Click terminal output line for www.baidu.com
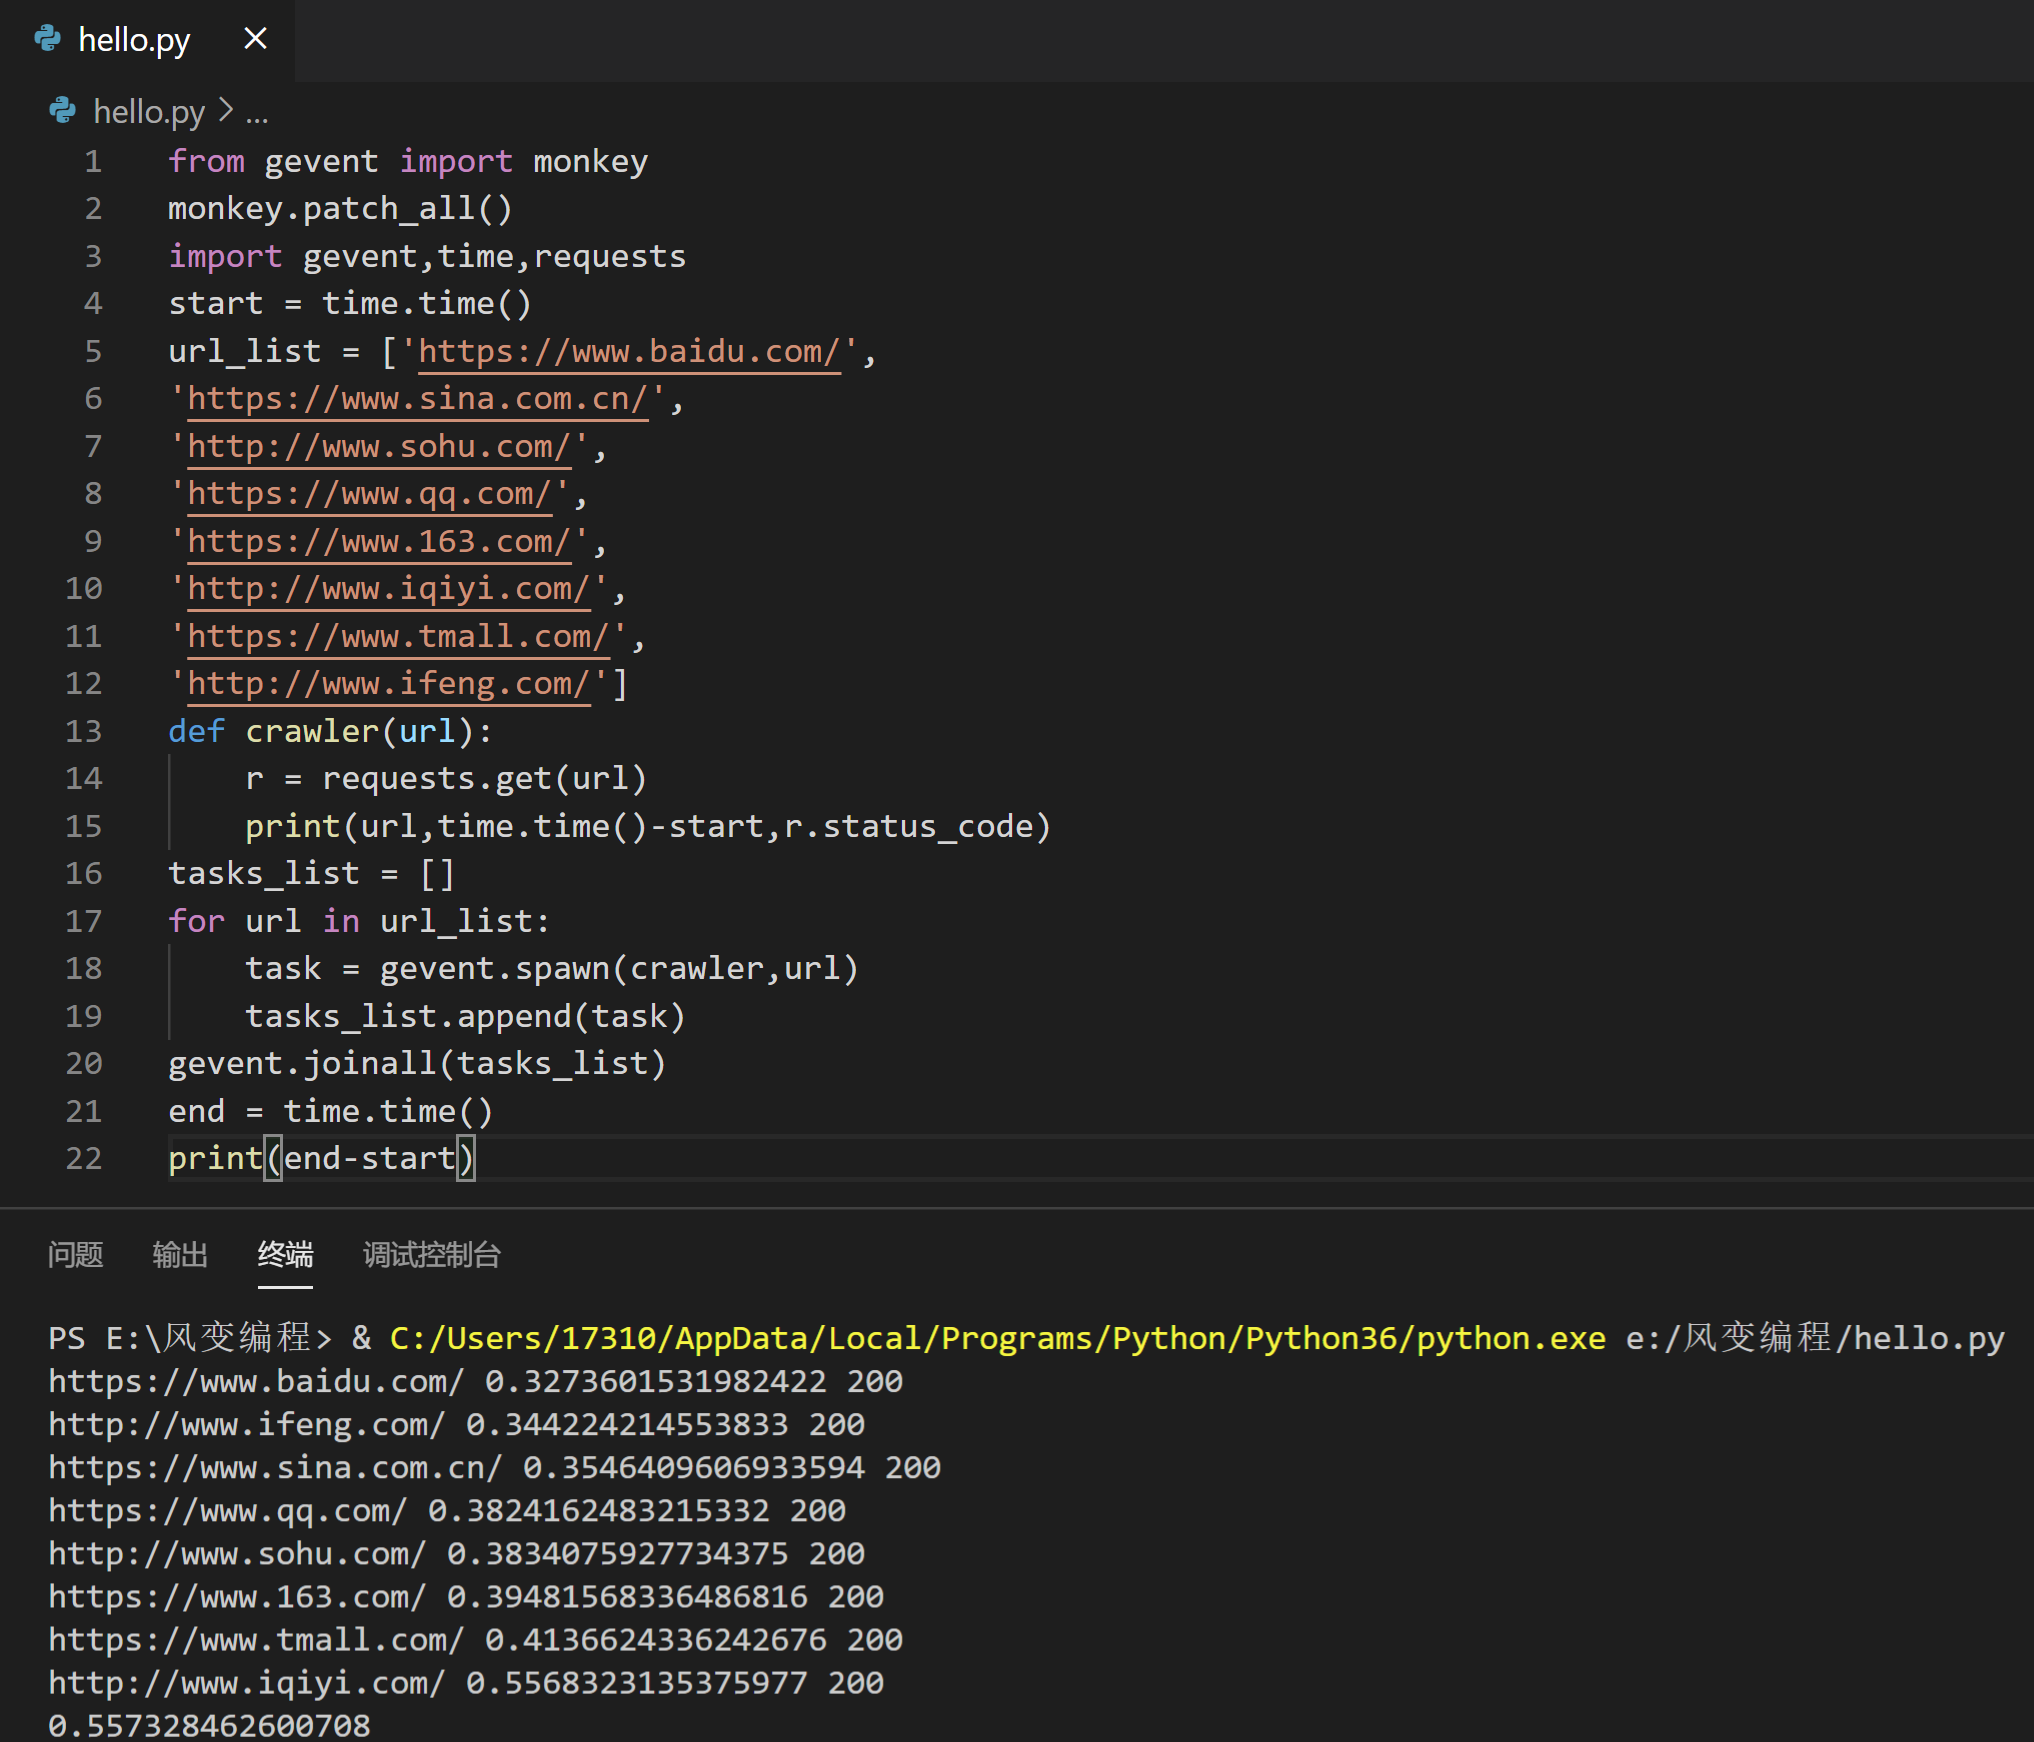 475,1382
